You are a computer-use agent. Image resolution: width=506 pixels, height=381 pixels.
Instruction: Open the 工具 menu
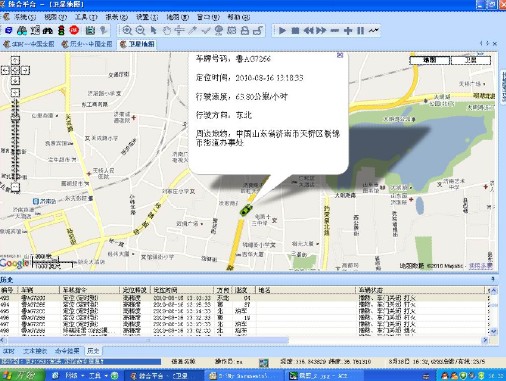[x=86, y=17]
